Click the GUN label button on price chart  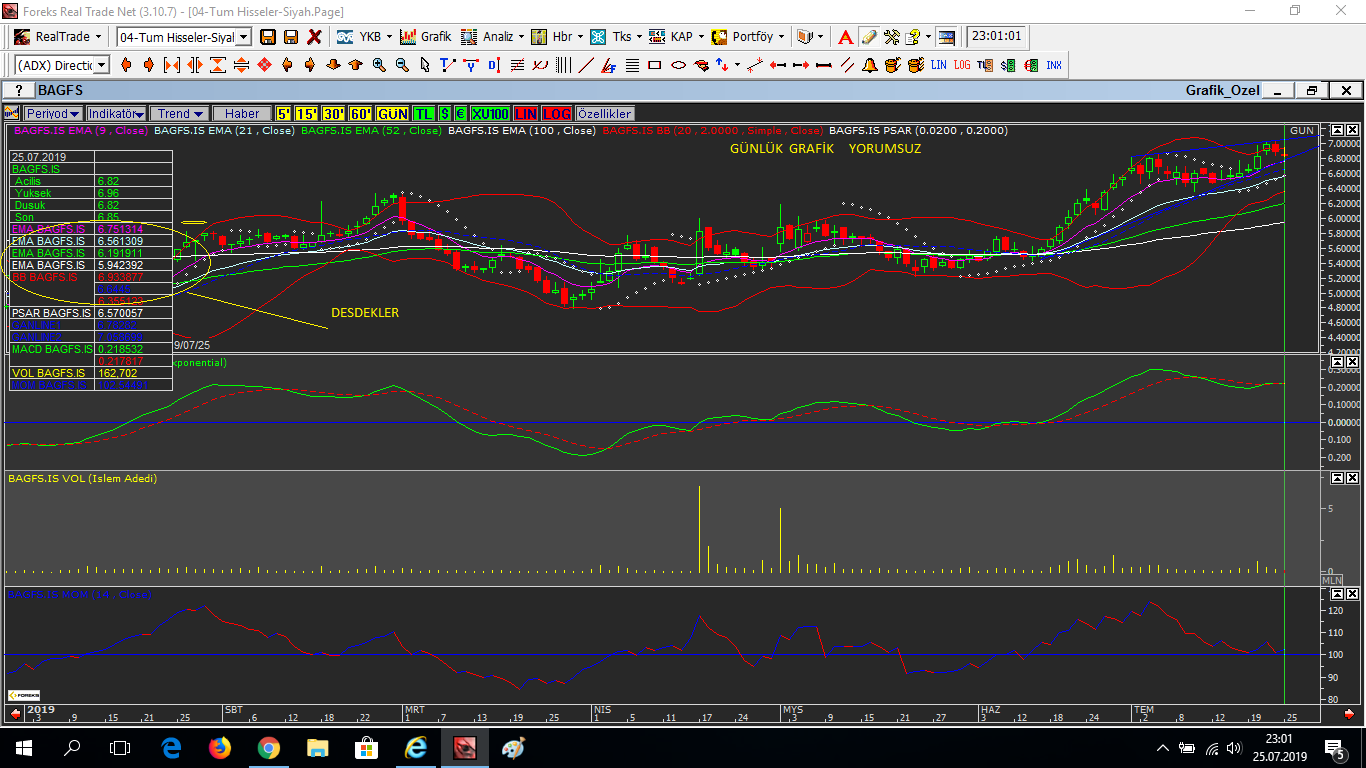[x=1302, y=131]
